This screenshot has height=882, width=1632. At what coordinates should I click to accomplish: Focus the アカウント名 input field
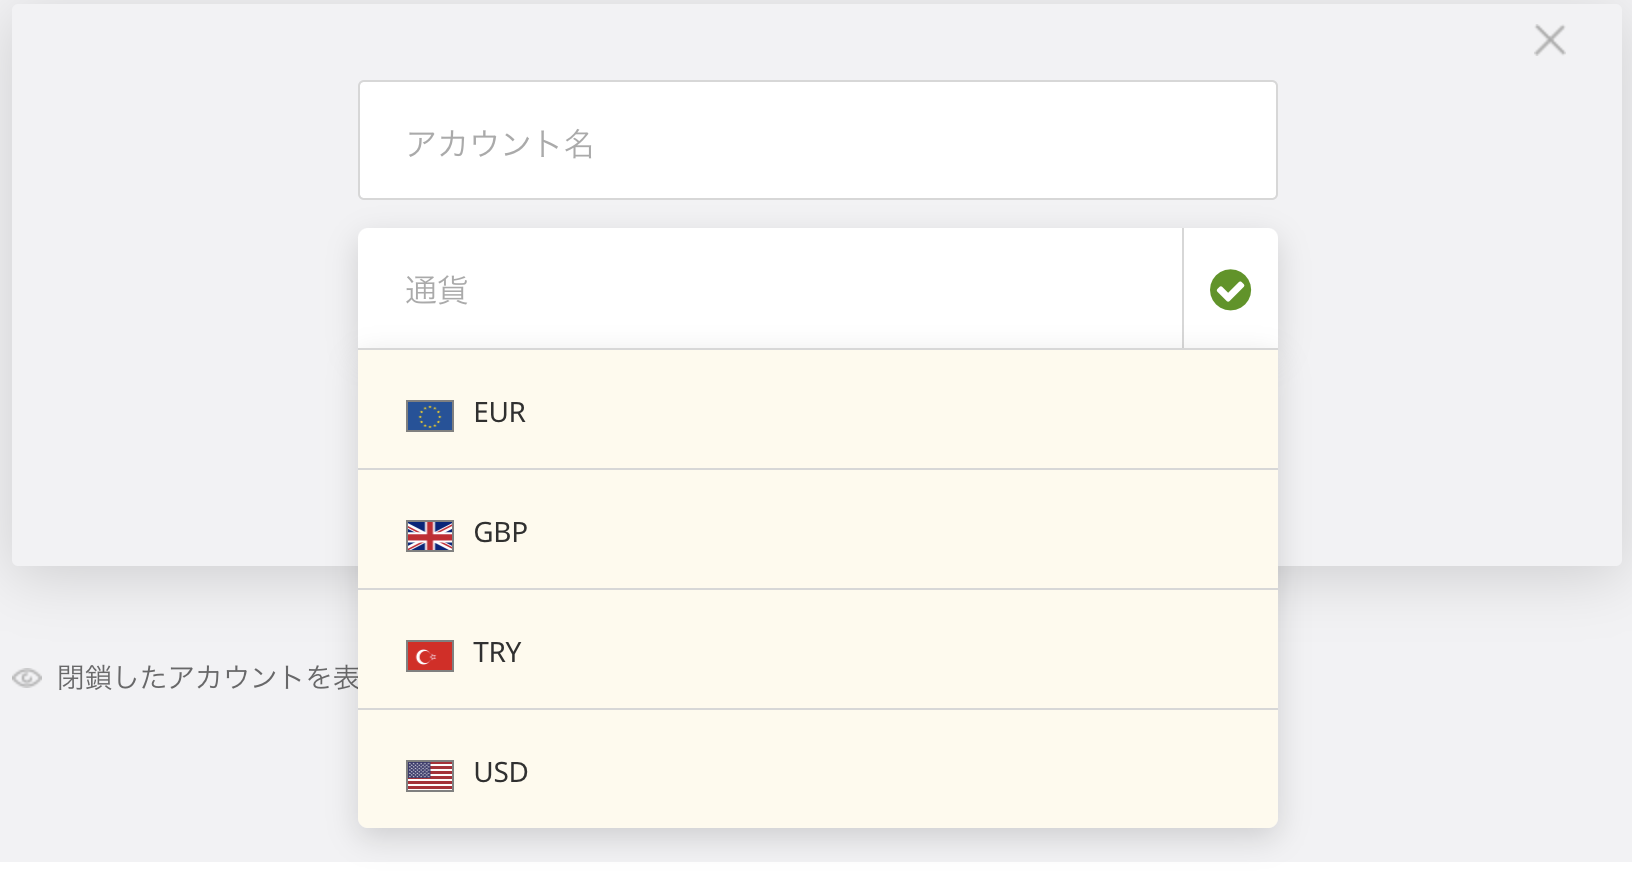(x=818, y=140)
